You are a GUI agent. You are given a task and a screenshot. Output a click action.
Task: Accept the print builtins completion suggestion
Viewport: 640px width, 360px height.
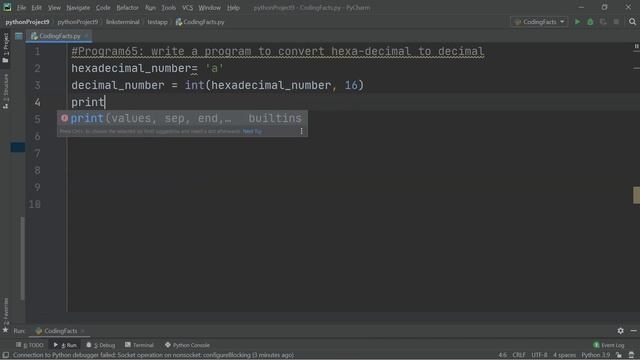tap(182, 118)
